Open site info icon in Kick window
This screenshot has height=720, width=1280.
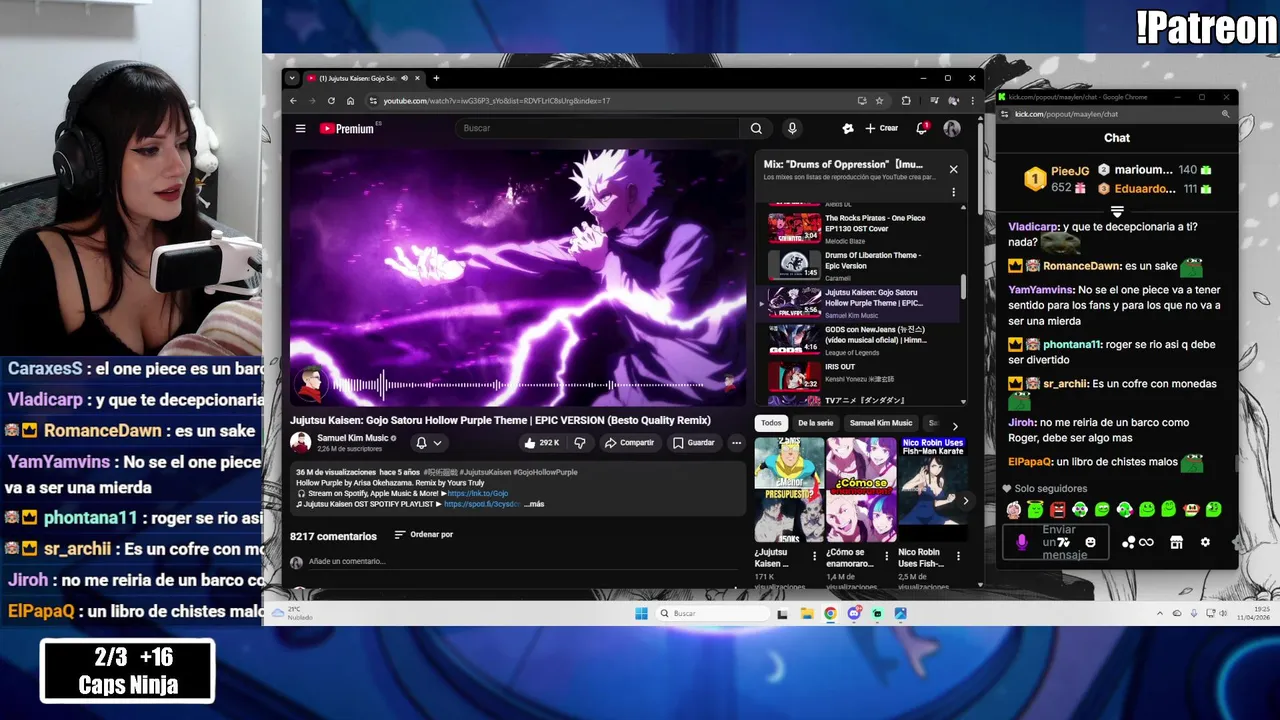(x=1005, y=114)
